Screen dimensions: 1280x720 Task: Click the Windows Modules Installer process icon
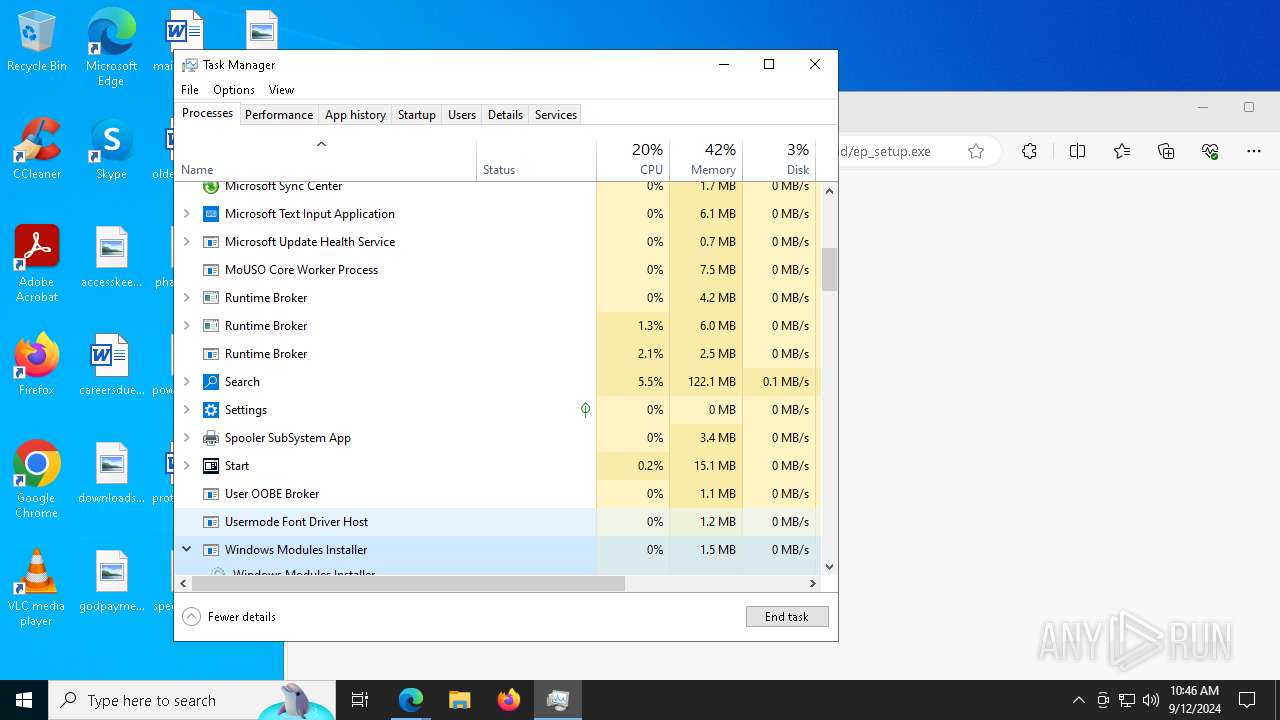(210, 550)
